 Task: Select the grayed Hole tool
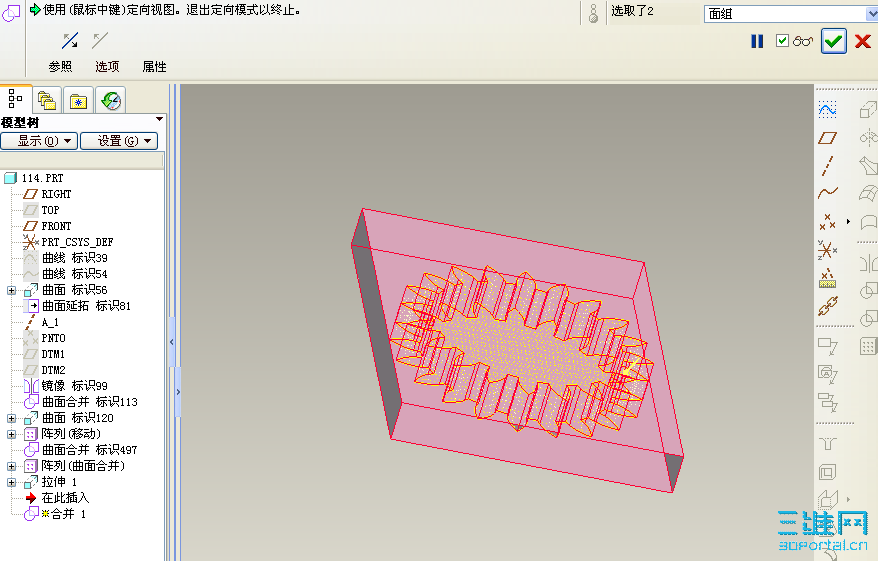coord(828,443)
